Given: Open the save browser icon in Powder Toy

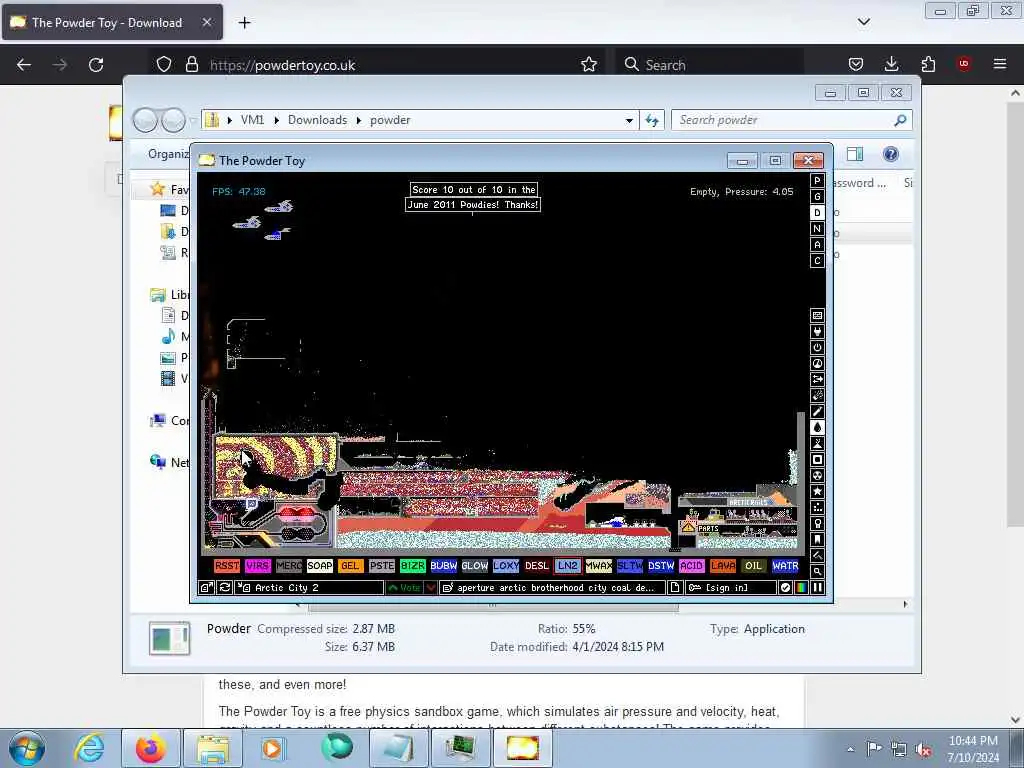Looking at the screenshot, I should [206, 588].
